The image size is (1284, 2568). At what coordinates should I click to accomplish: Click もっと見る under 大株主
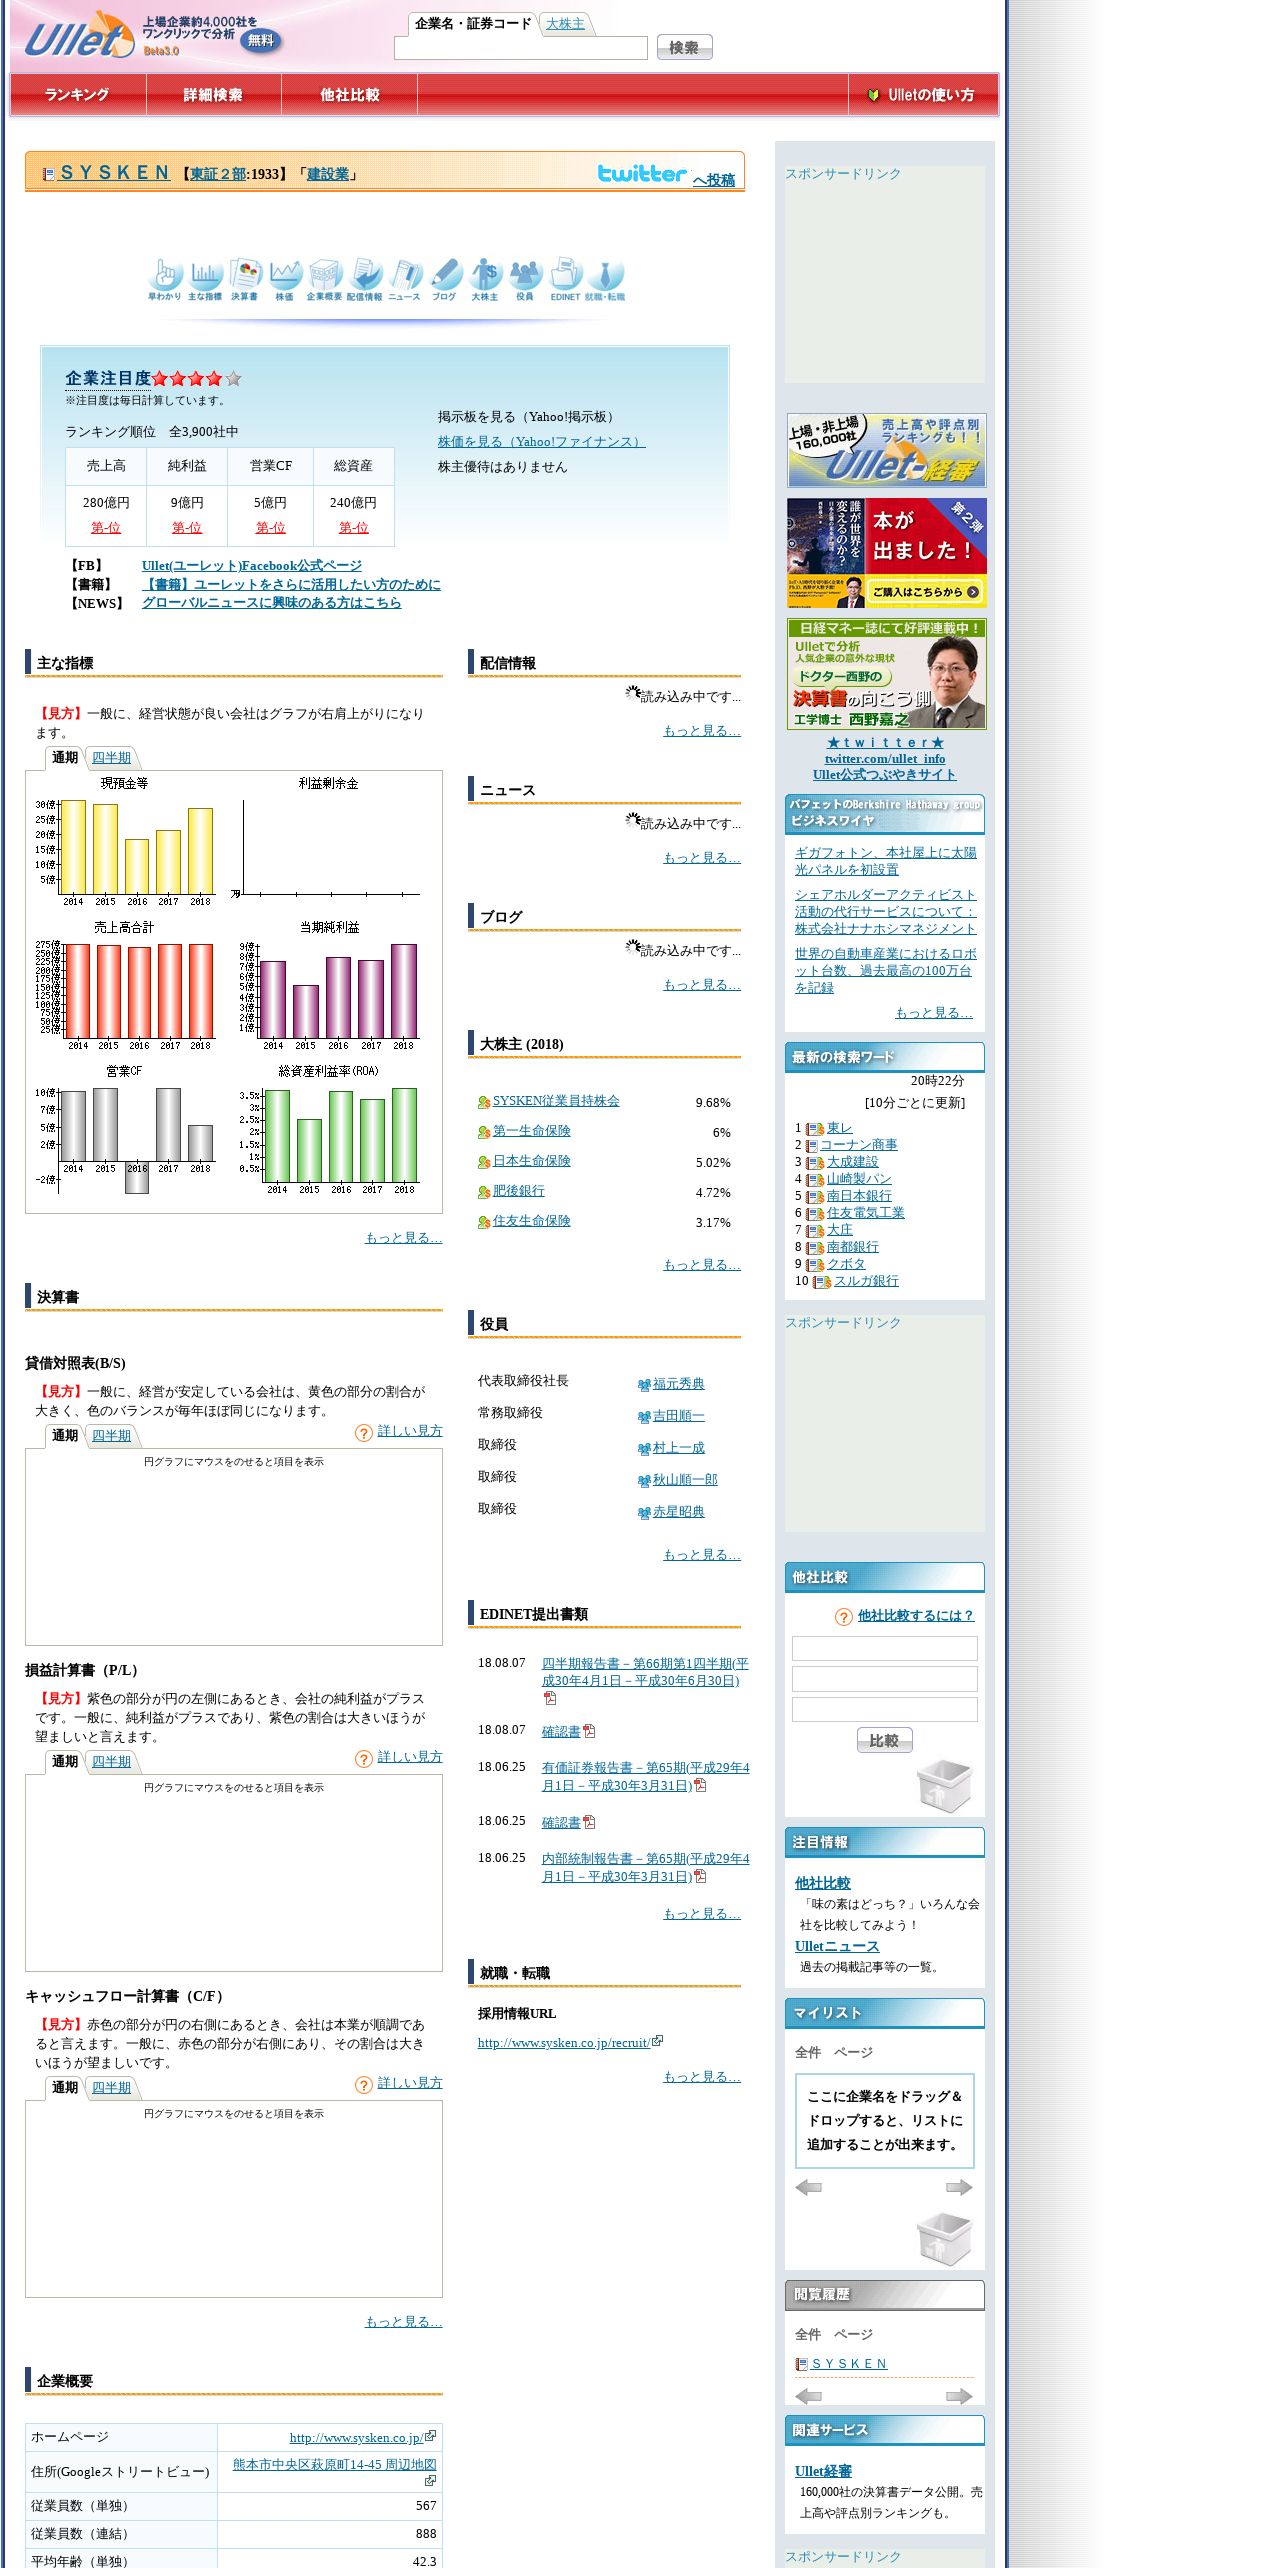coord(702,1265)
